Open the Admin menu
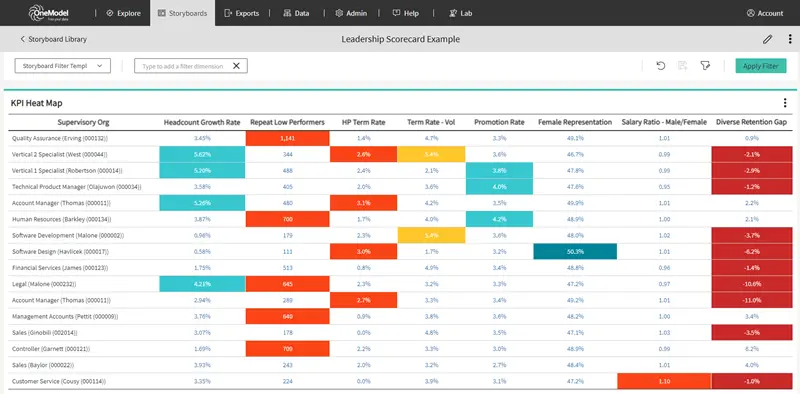Screen dimensions: 800x394 351,13
